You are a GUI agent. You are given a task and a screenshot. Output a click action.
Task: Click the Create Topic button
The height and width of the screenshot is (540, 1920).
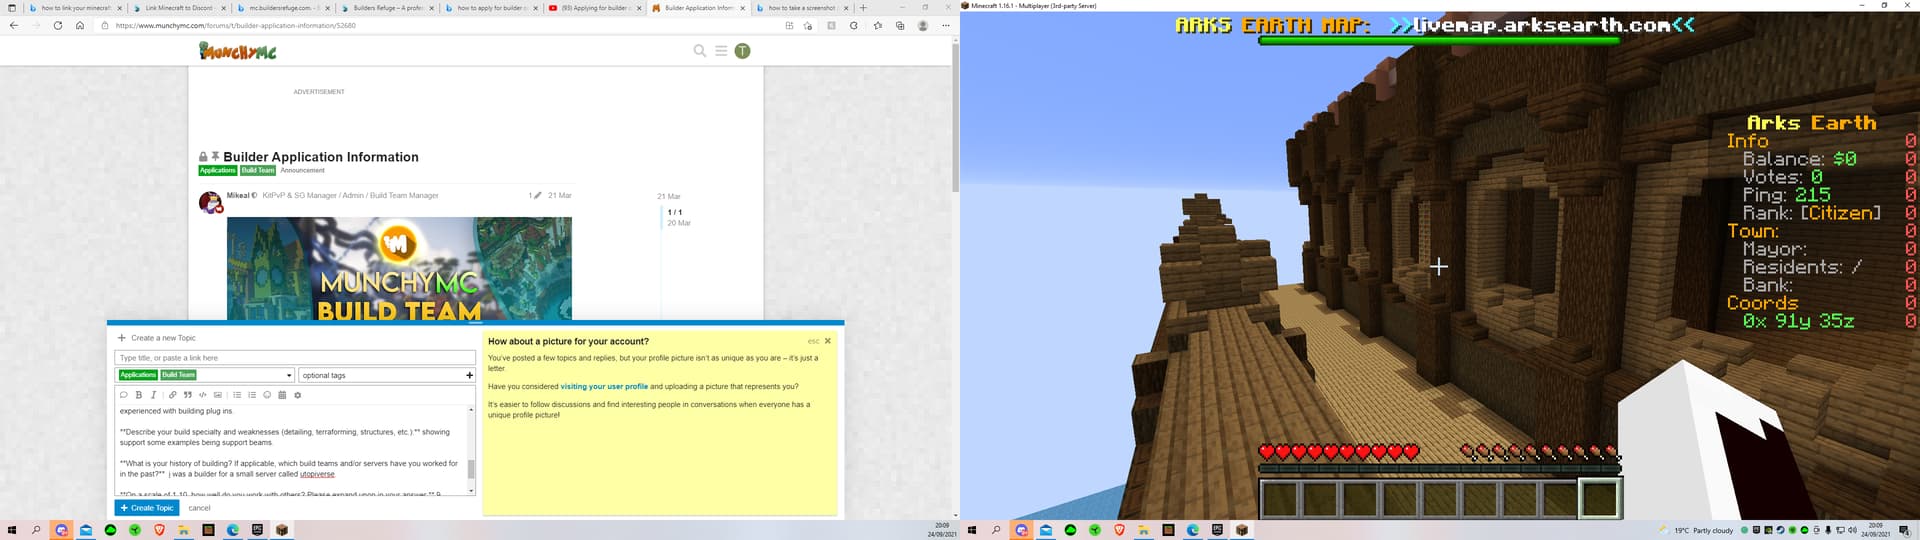(147, 508)
